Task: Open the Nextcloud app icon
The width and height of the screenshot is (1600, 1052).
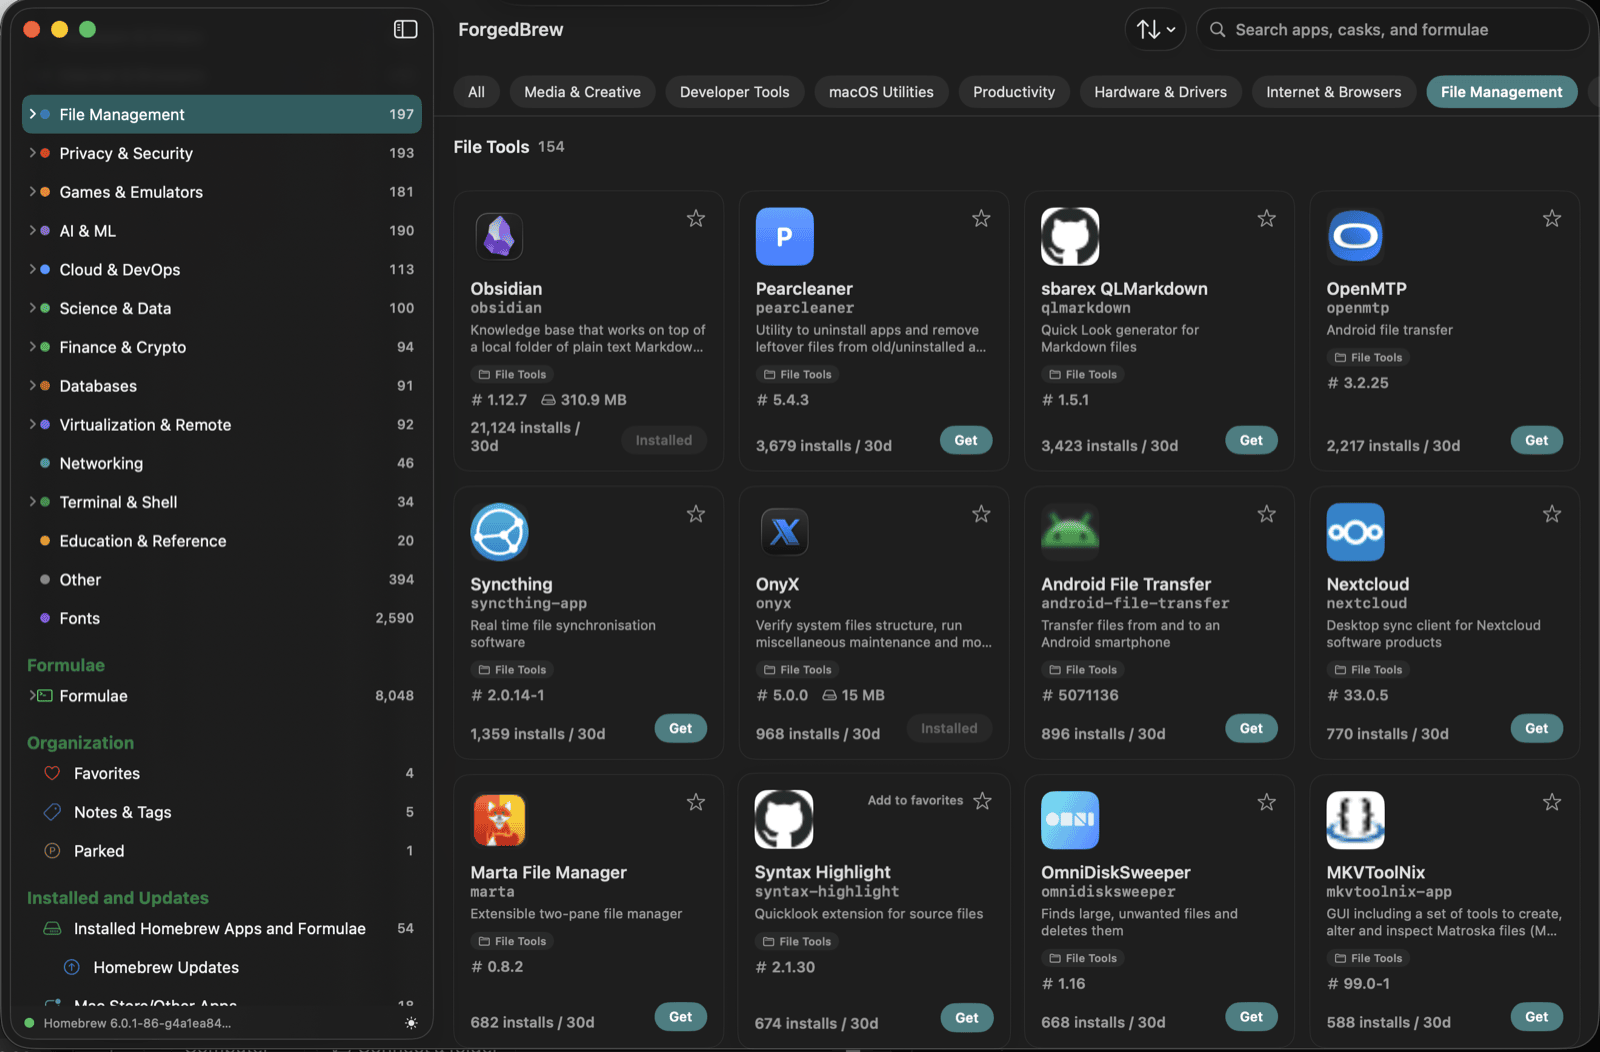Action: (x=1355, y=532)
